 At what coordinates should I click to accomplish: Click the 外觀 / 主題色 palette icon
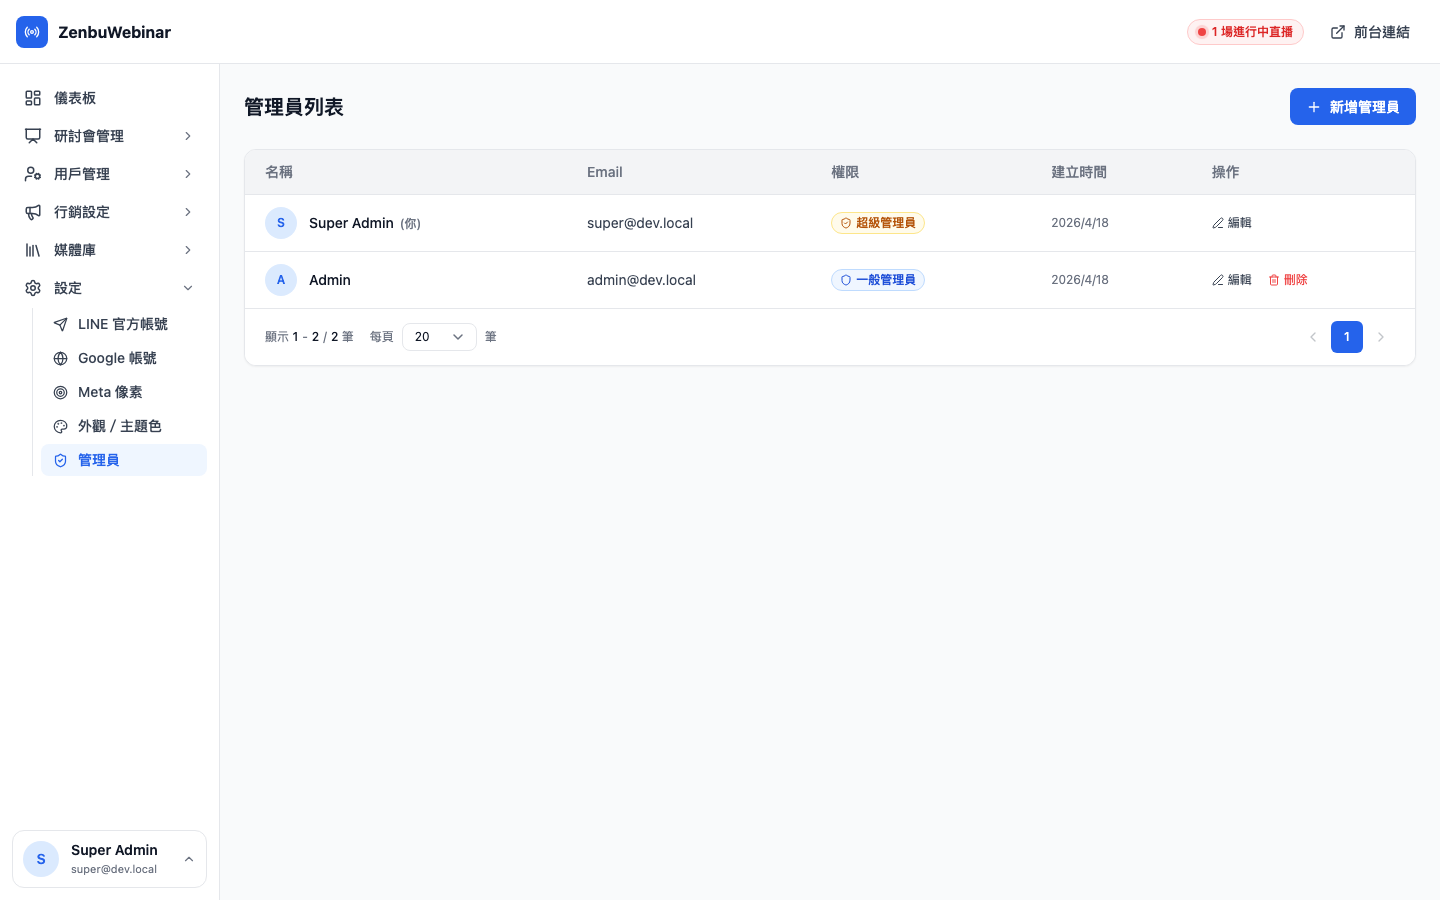point(61,427)
